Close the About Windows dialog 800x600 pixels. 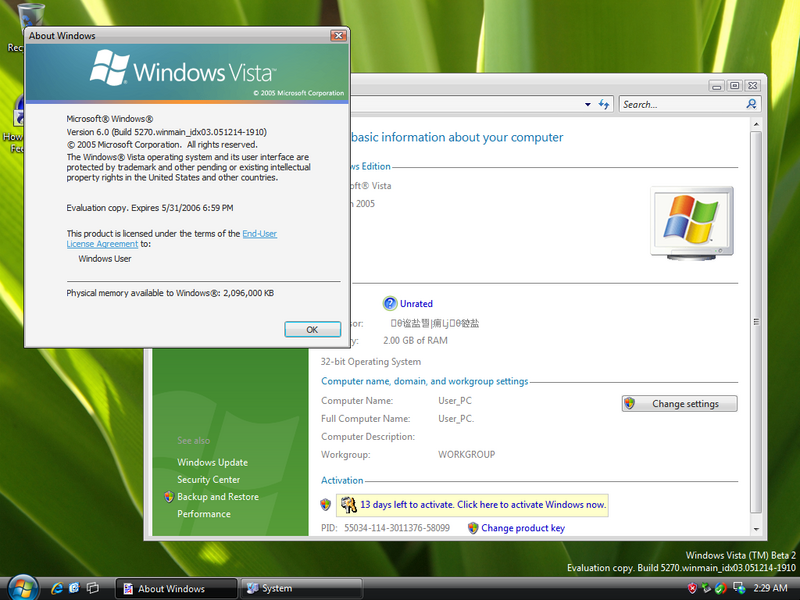point(338,35)
